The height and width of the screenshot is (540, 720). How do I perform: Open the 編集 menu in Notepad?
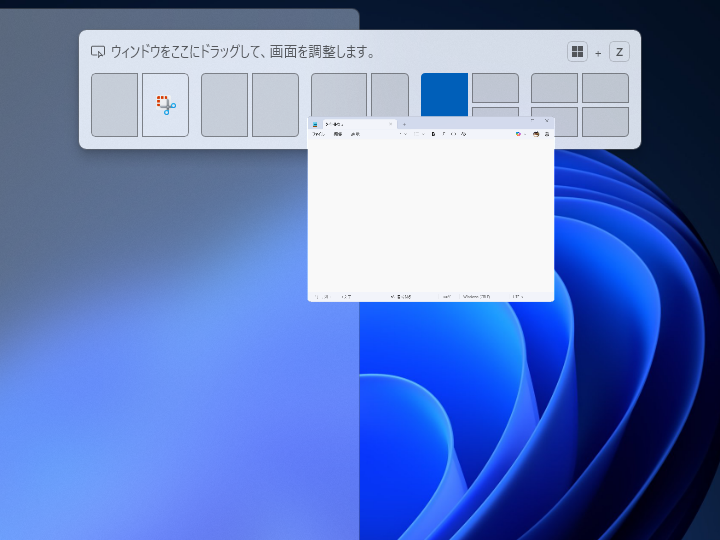pyautogui.click(x=338, y=134)
